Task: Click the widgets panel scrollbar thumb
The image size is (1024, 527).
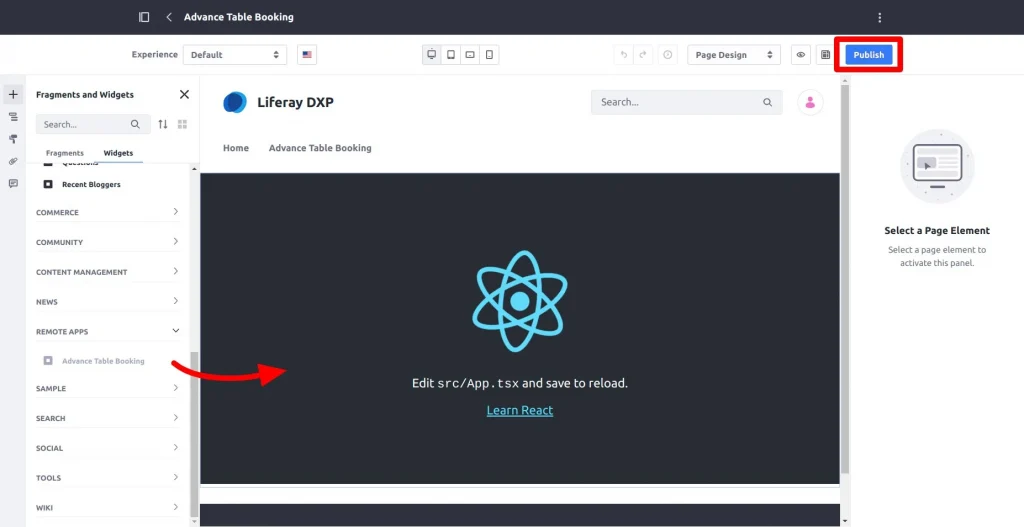Action: pyautogui.click(x=193, y=434)
